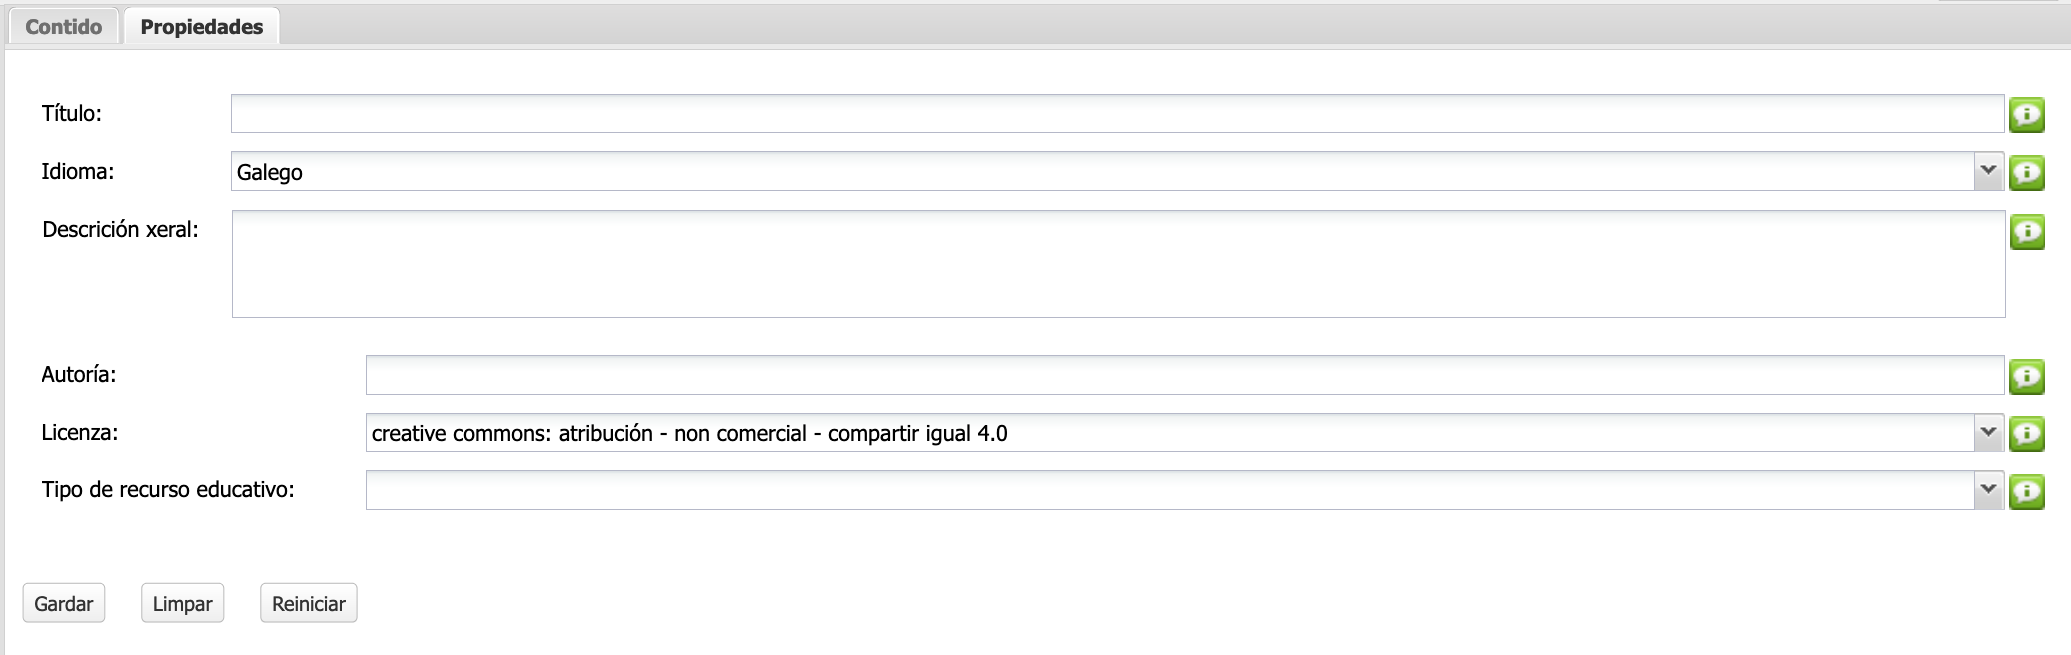This screenshot has width=2071, height=655.
Task: Click the Autoría help info icon
Action: pyautogui.click(x=2027, y=376)
